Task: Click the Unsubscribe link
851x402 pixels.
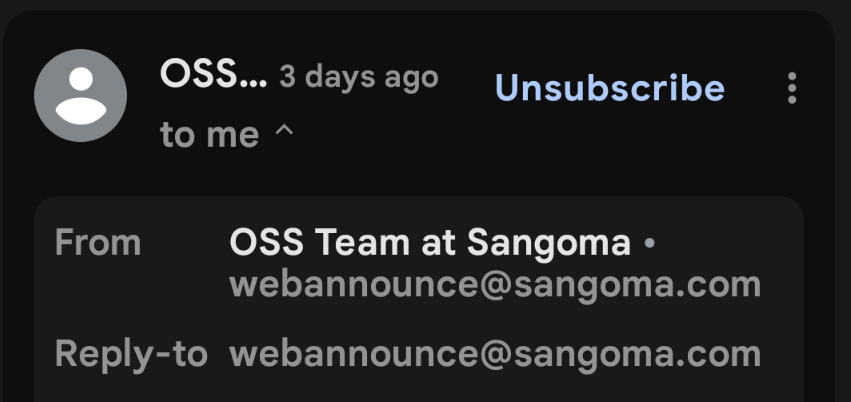Action: [610, 88]
